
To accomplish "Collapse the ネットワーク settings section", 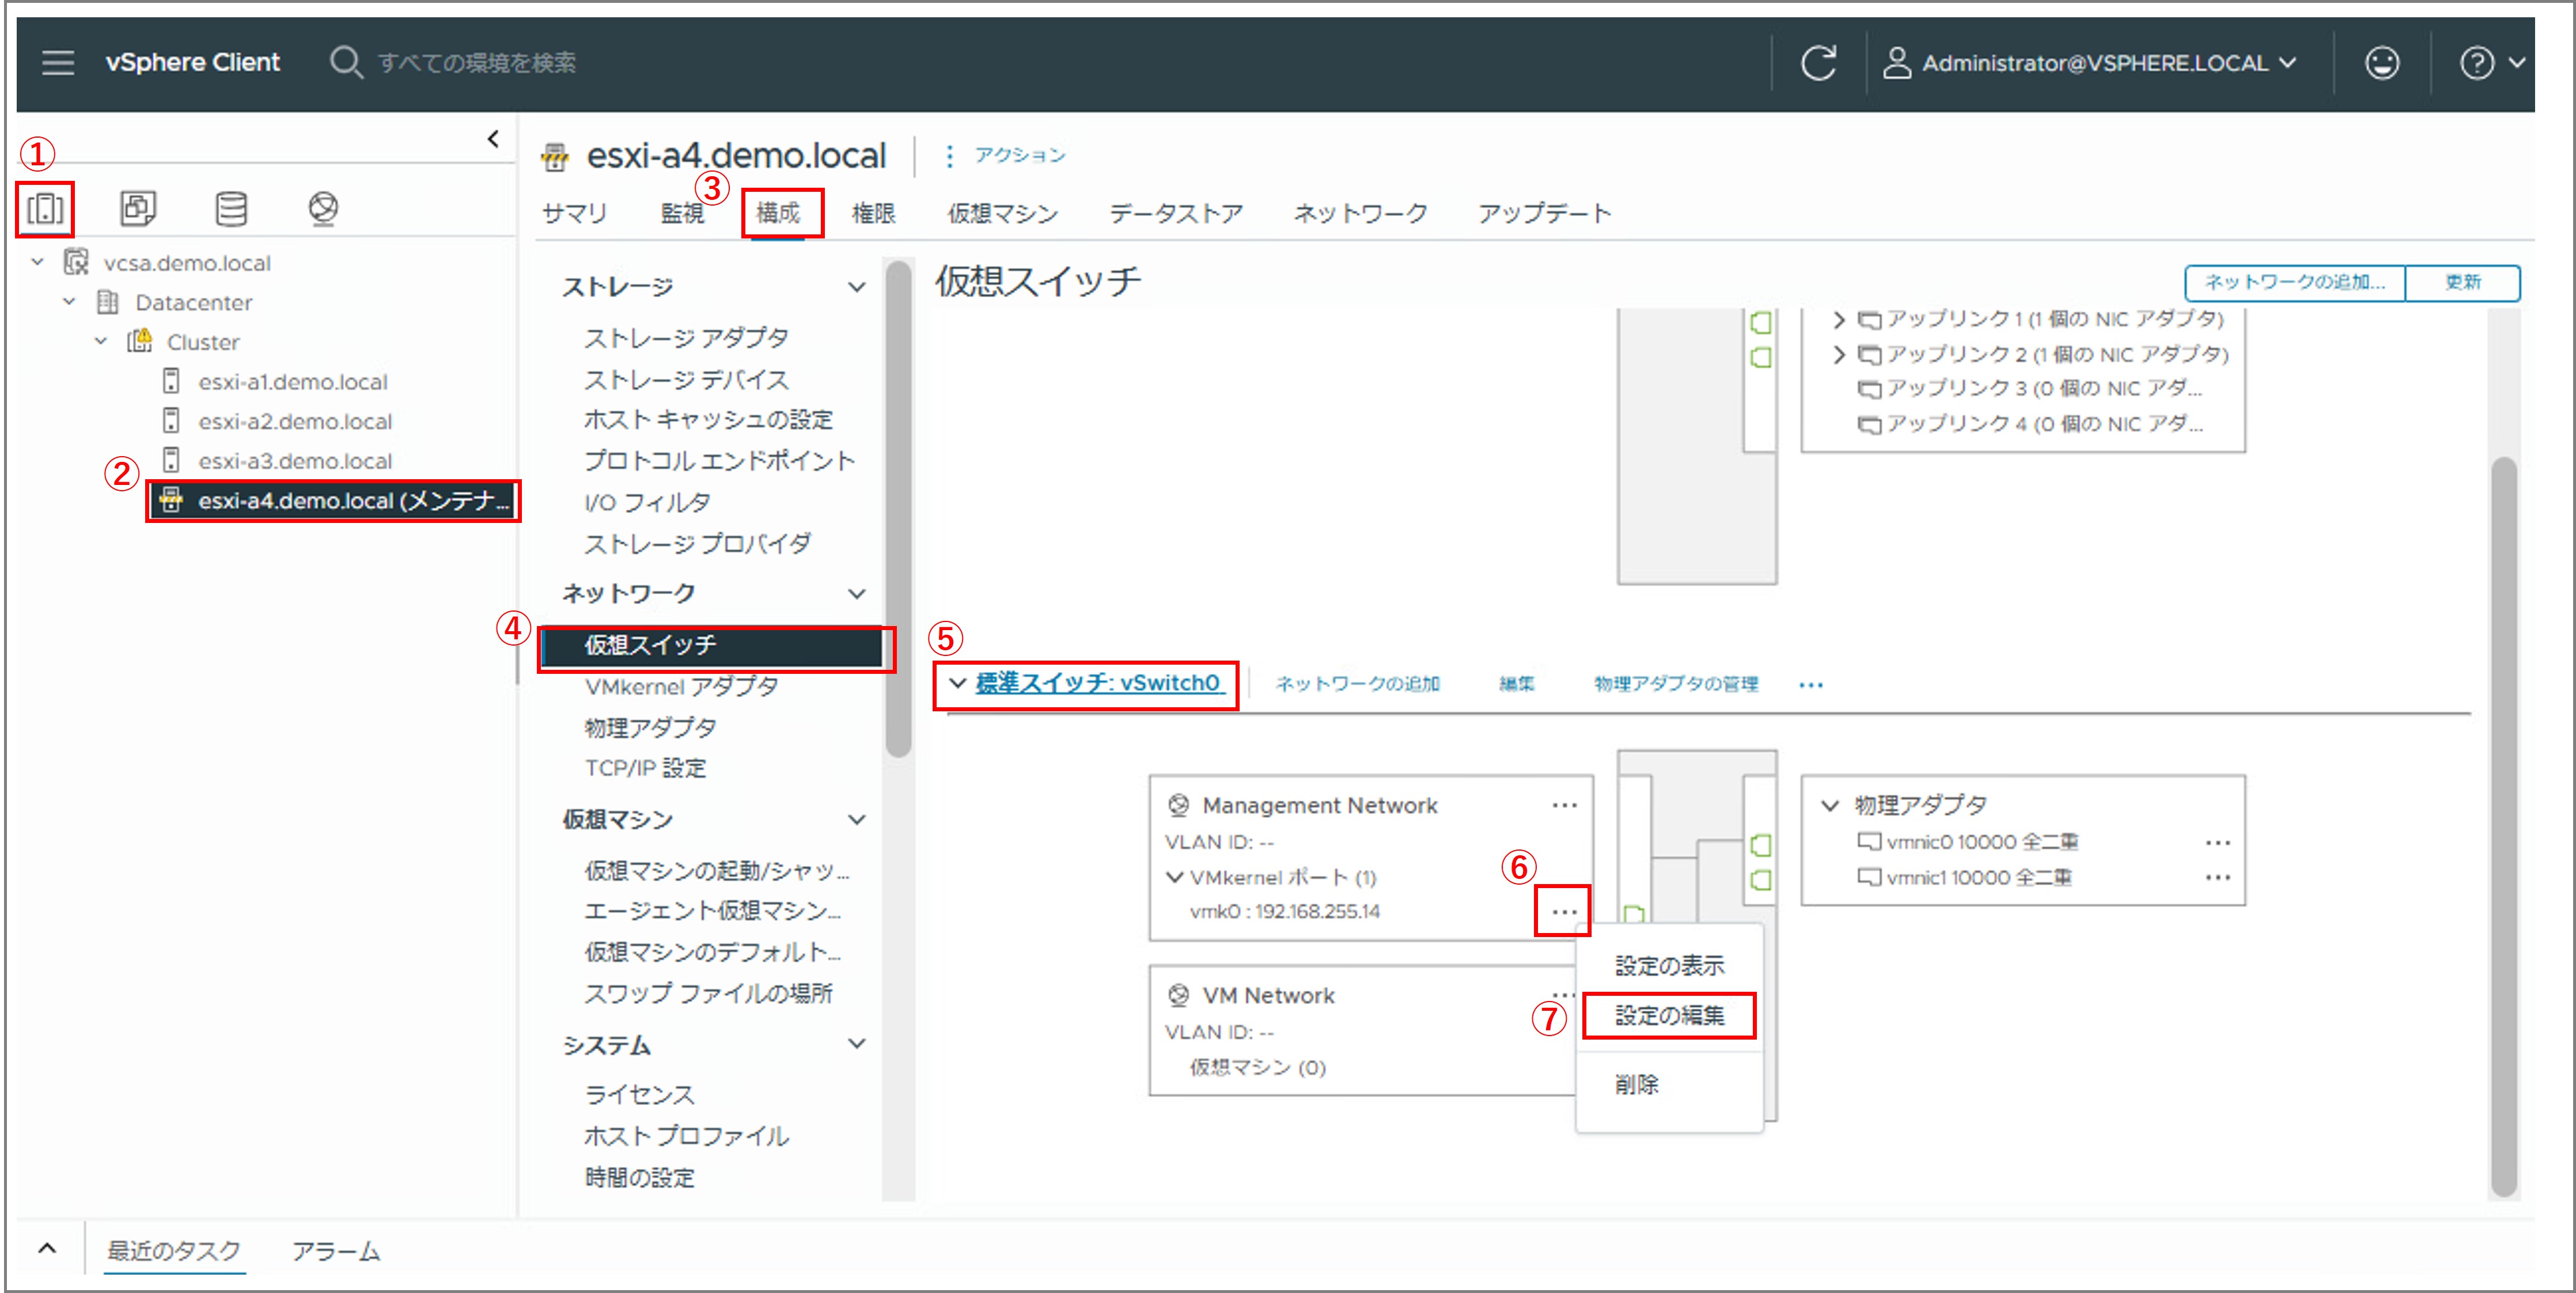I will pos(856,594).
